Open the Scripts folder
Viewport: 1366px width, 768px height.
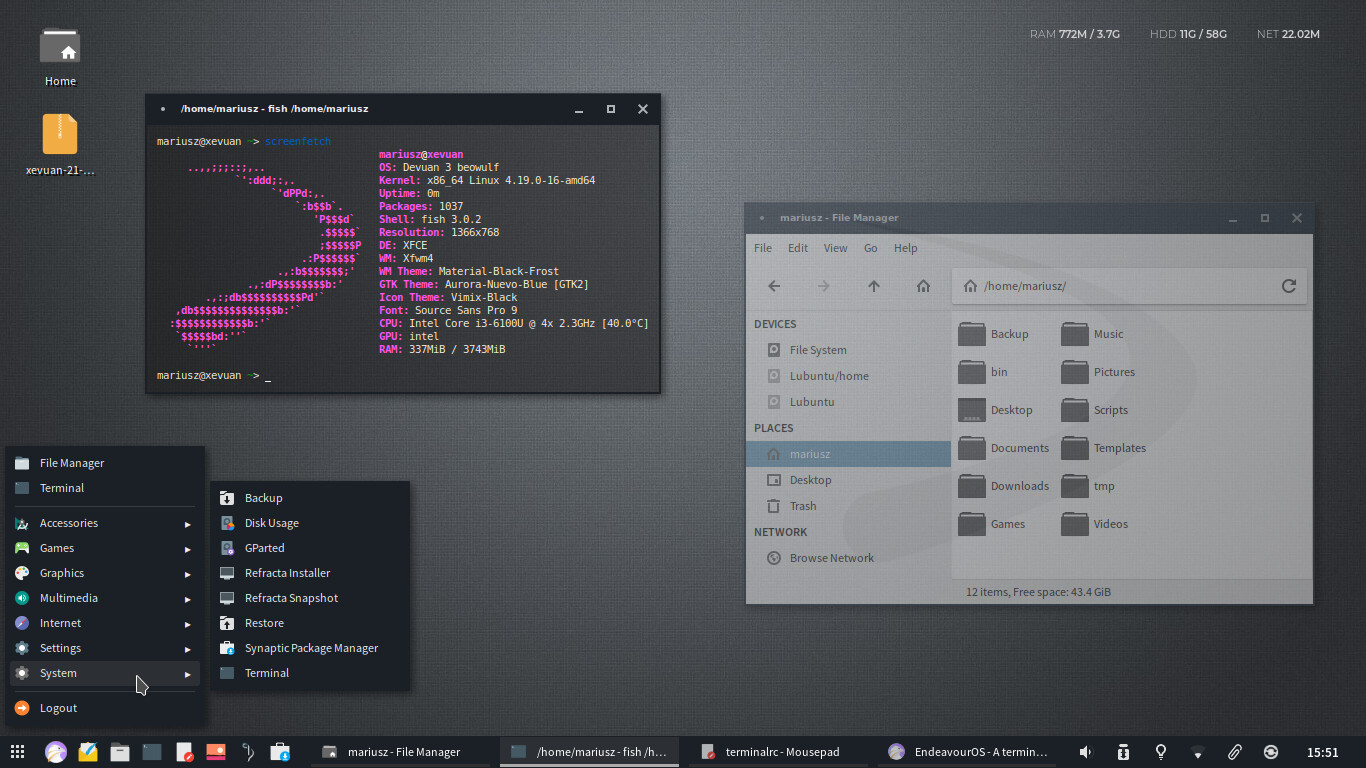pos(1094,410)
